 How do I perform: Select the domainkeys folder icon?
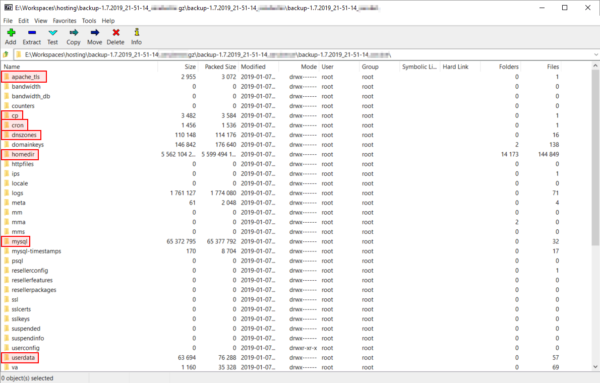point(7,144)
